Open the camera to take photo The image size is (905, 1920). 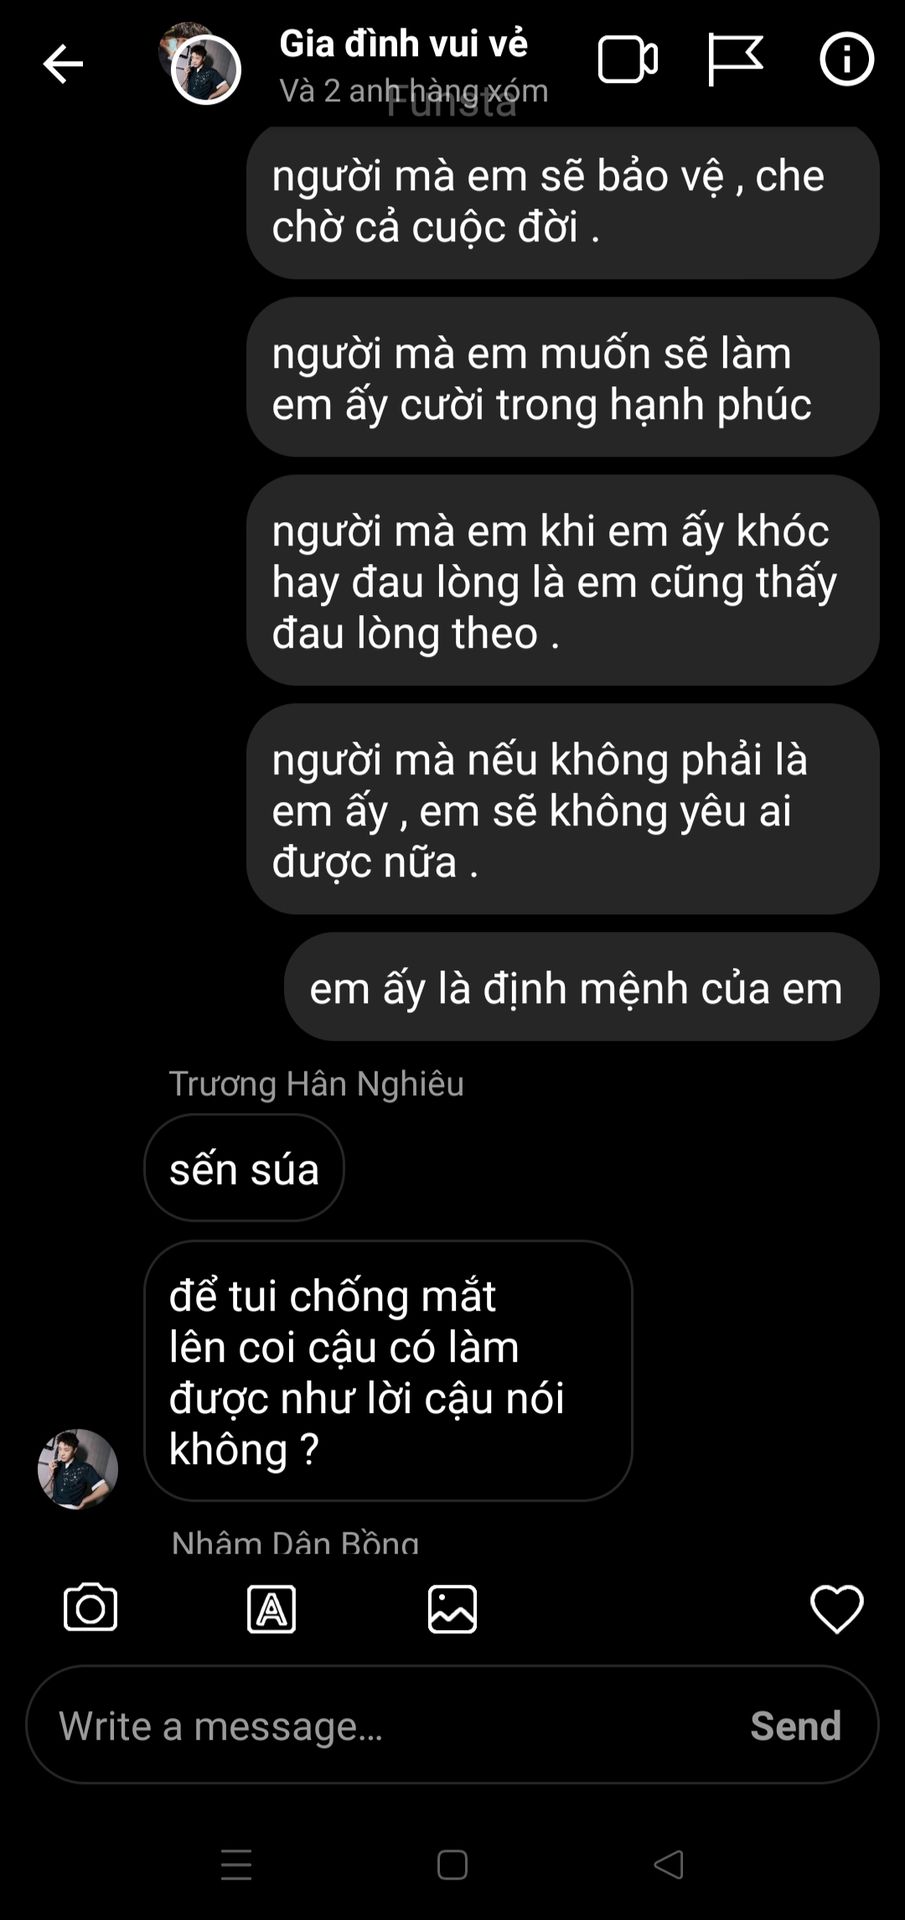point(90,1608)
